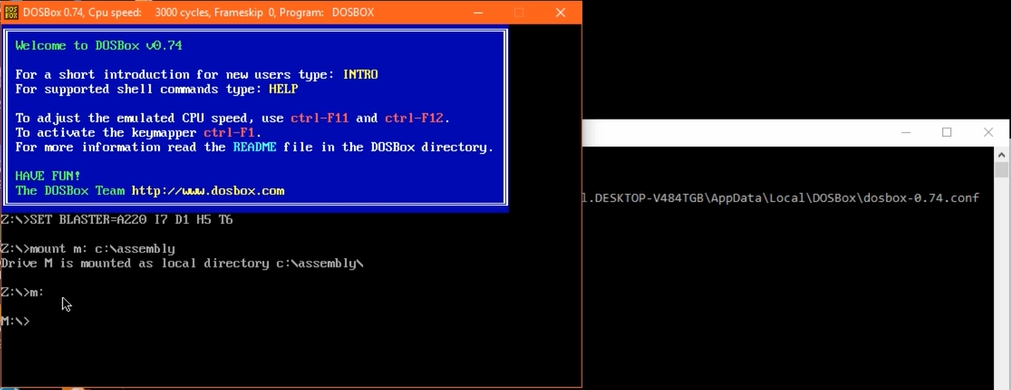This screenshot has height=390, width=1011.
Task: Click the red ctrl-F1 keymapper shortcut
Action: click(230, 133)
